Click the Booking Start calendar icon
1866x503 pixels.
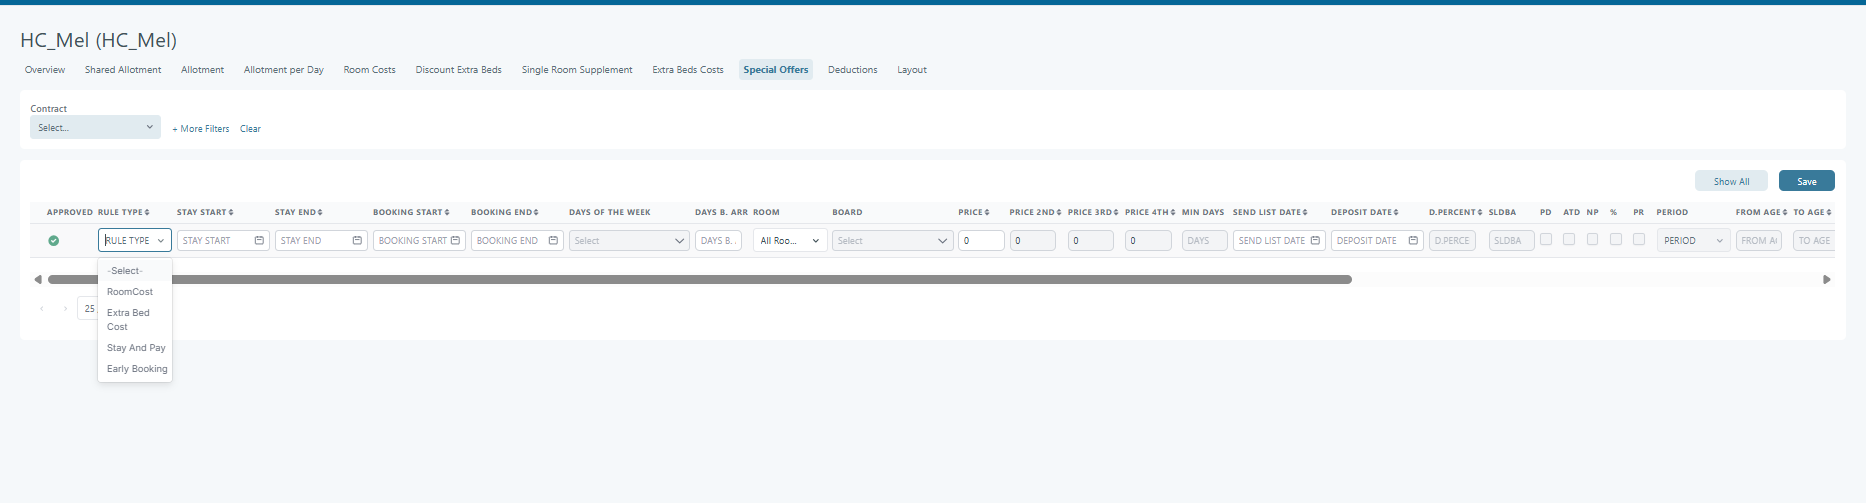(455, 241)
